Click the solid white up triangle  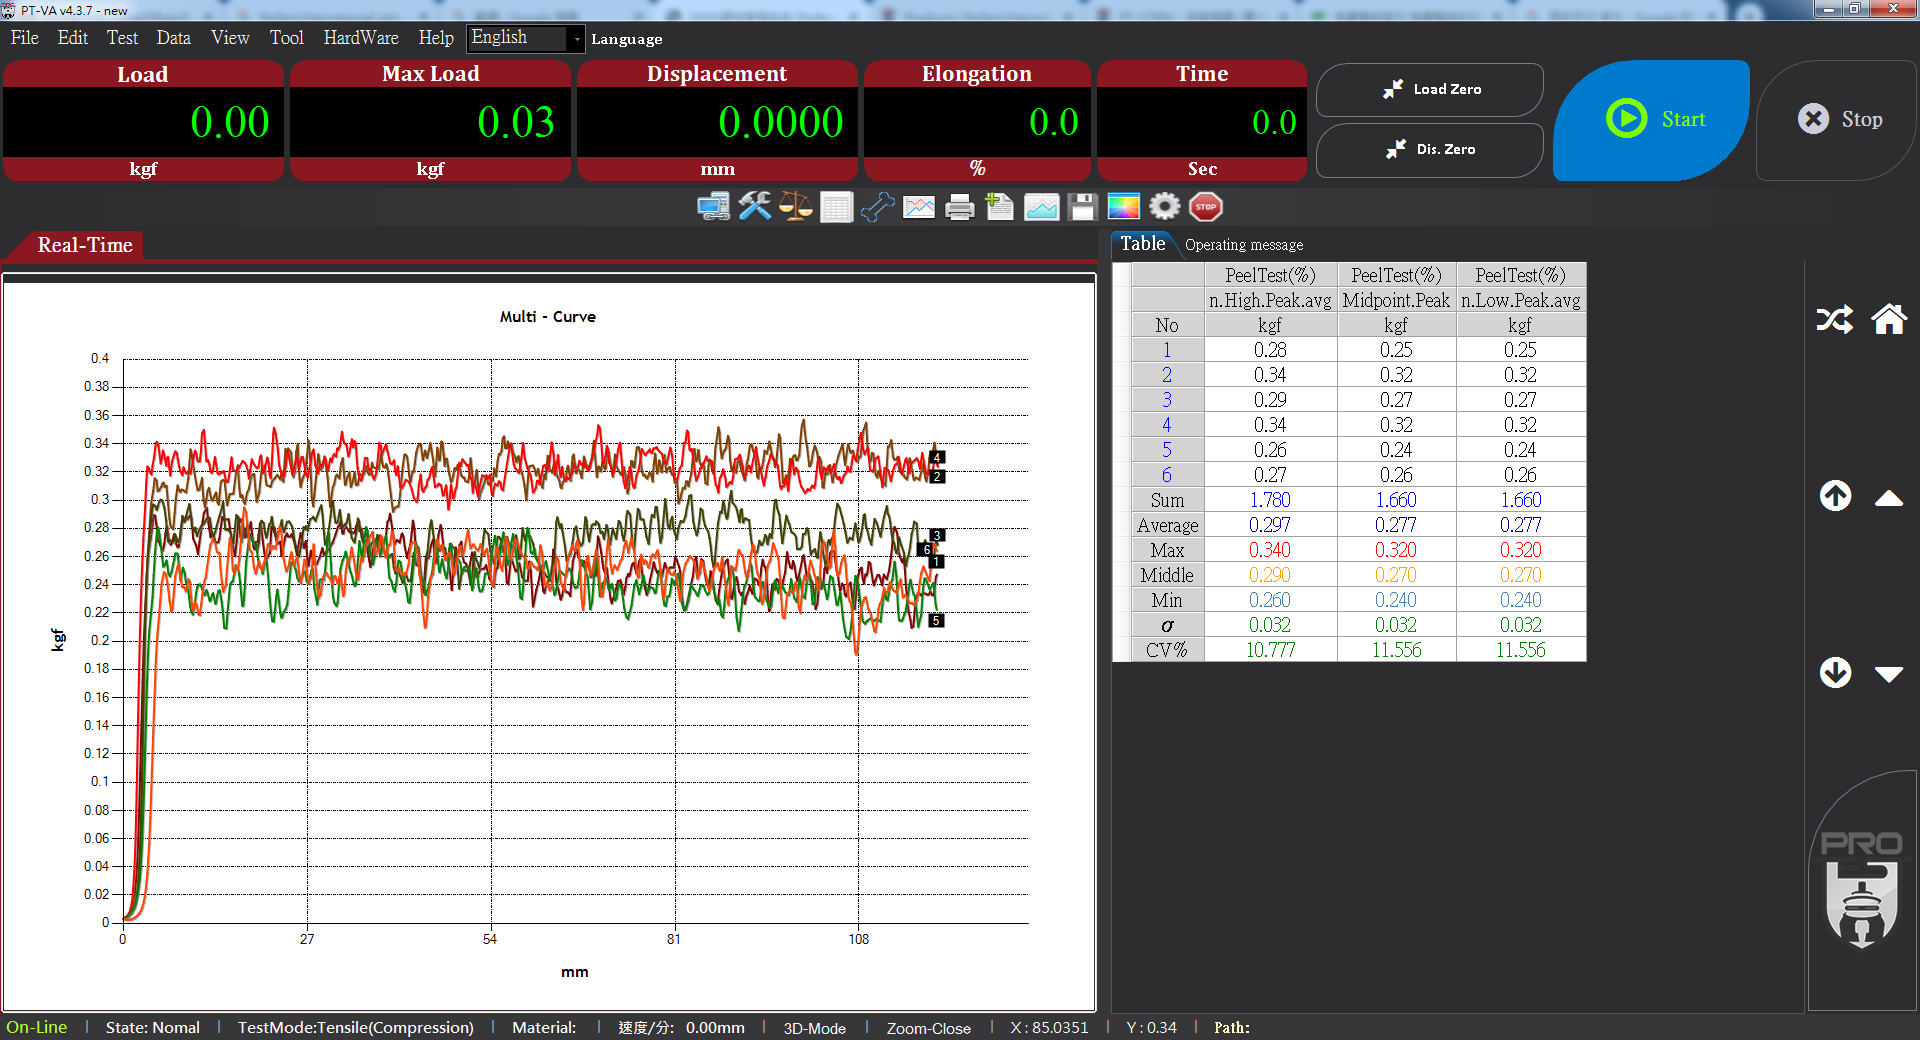[1889, 498]
